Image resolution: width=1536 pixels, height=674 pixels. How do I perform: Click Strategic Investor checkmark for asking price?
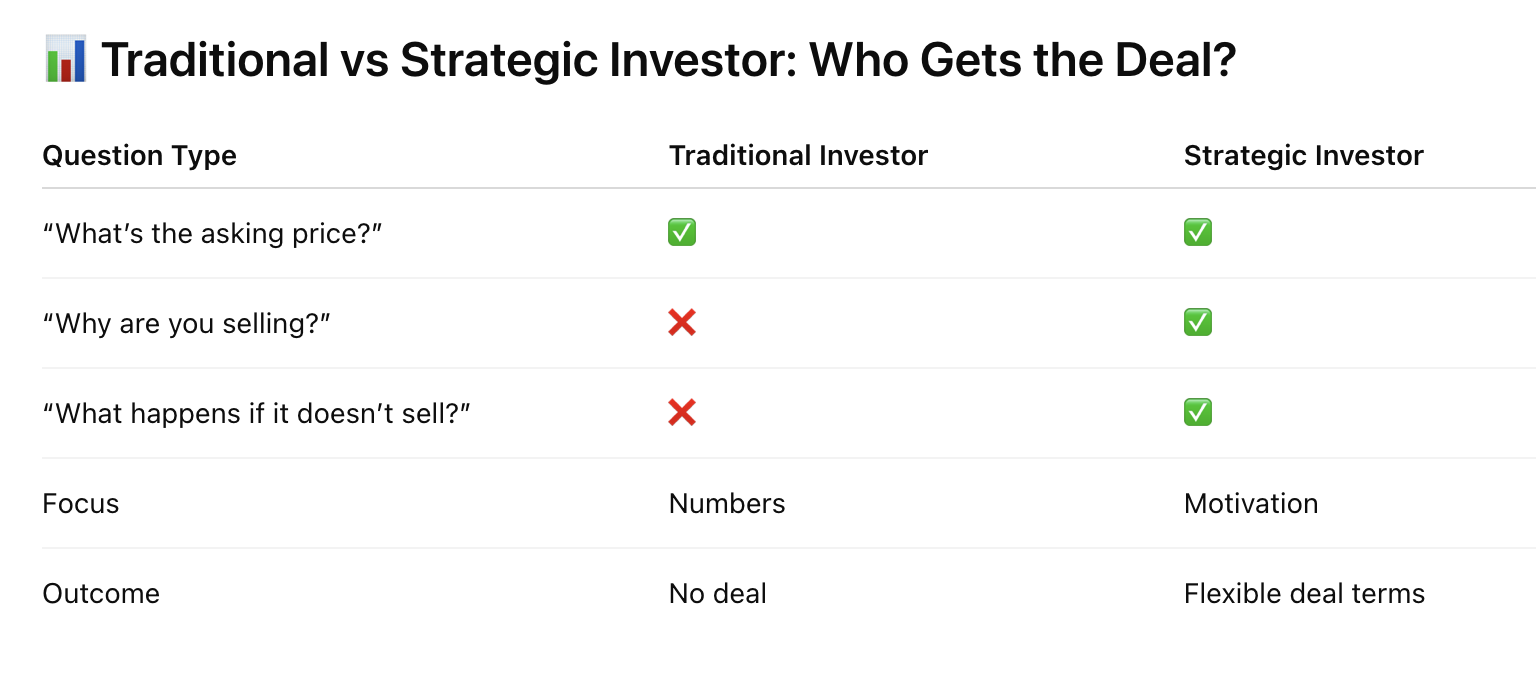coord(1197,233)
